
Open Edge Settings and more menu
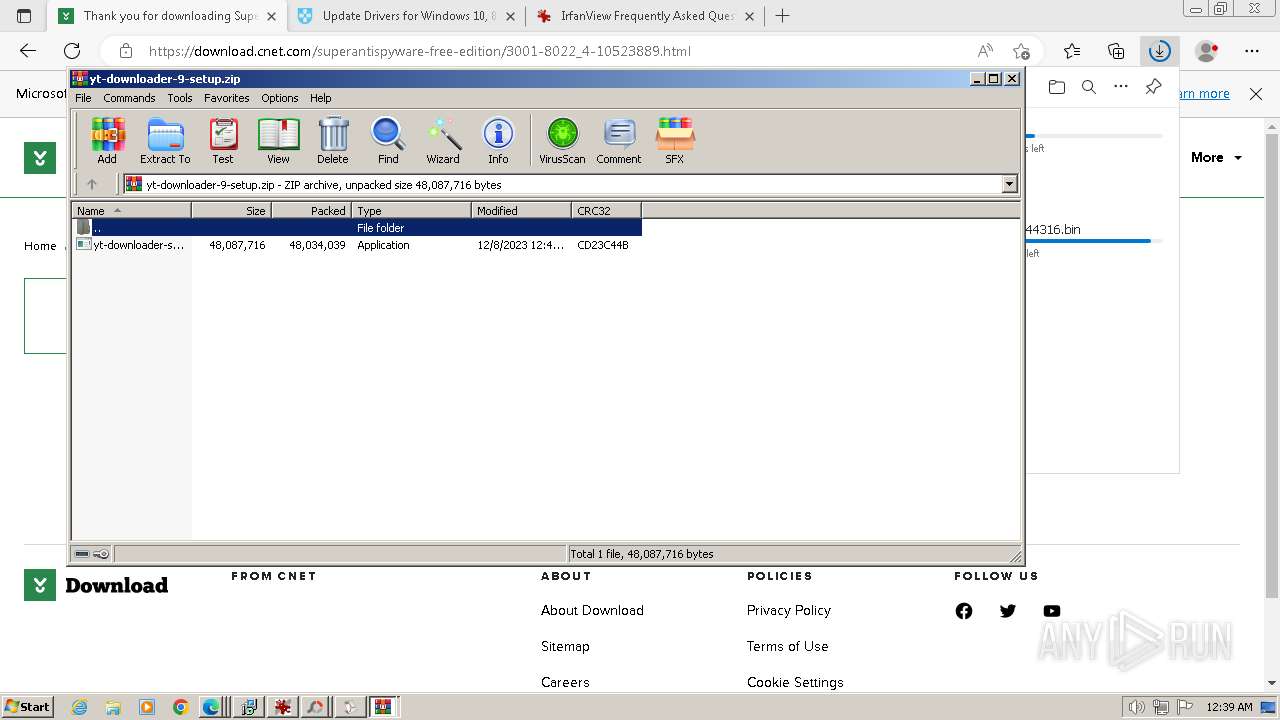1252,51
